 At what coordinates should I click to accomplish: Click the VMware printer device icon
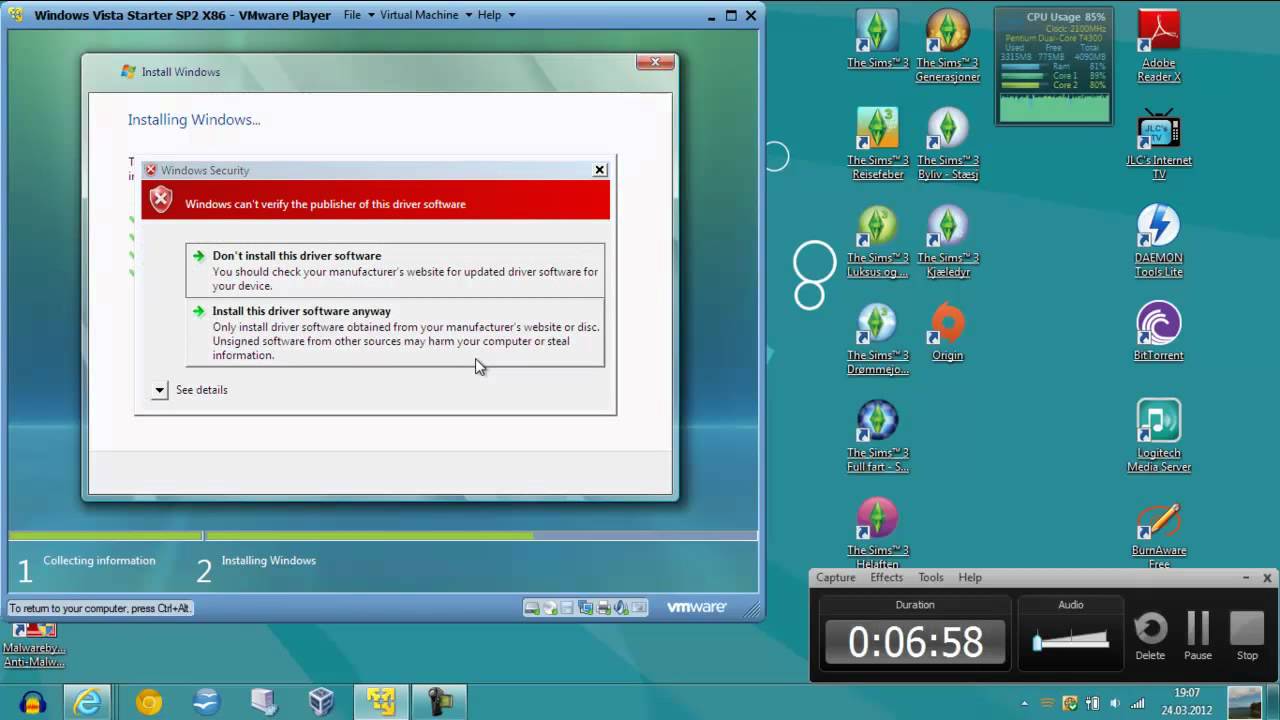[x=603, y=607]
